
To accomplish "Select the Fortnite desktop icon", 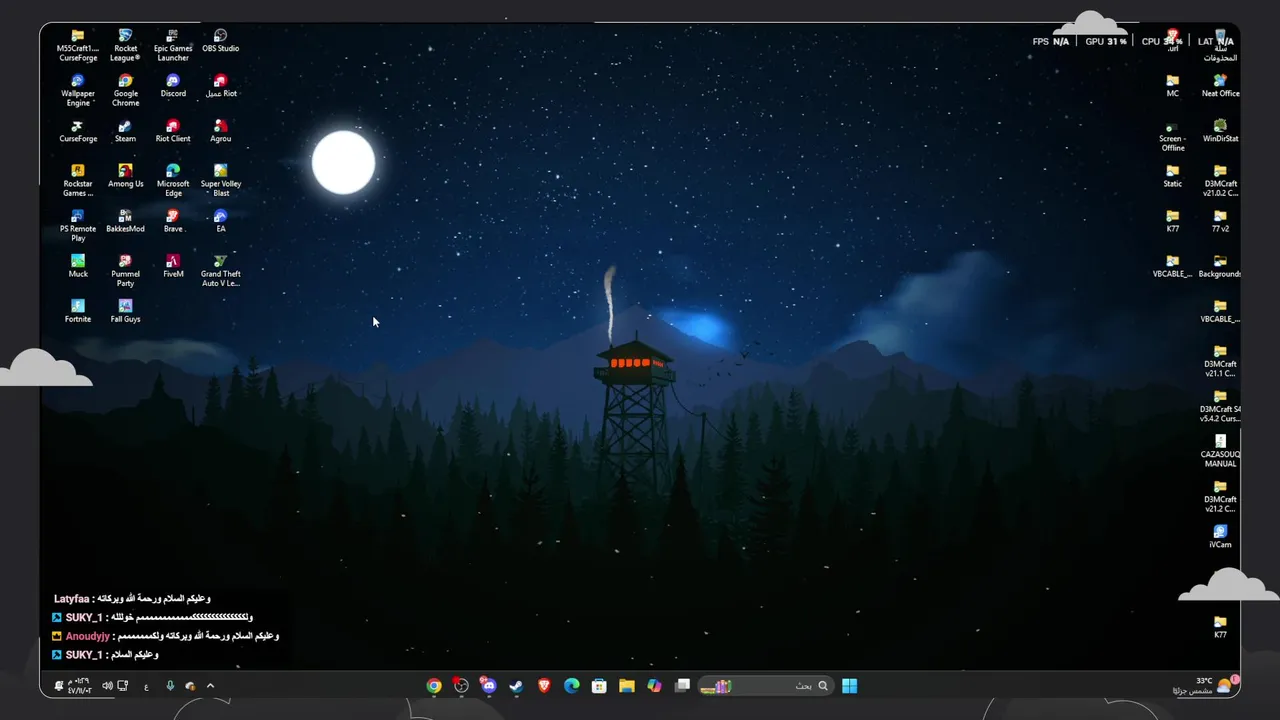I will click(78, 311).
